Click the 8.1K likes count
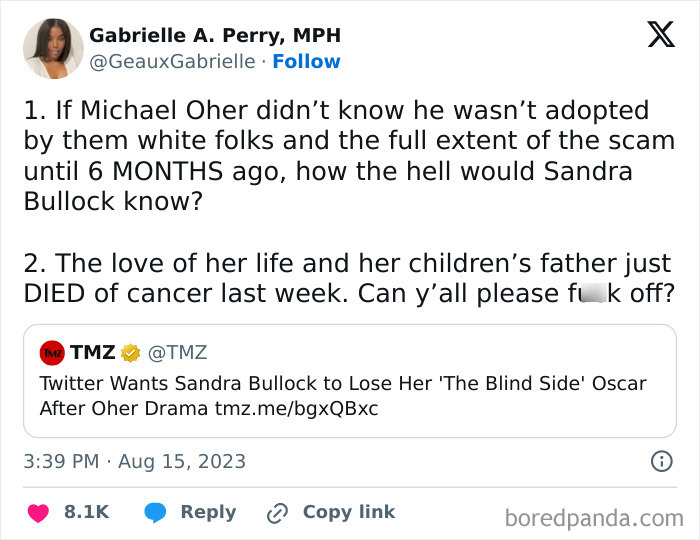 (86, 512)
